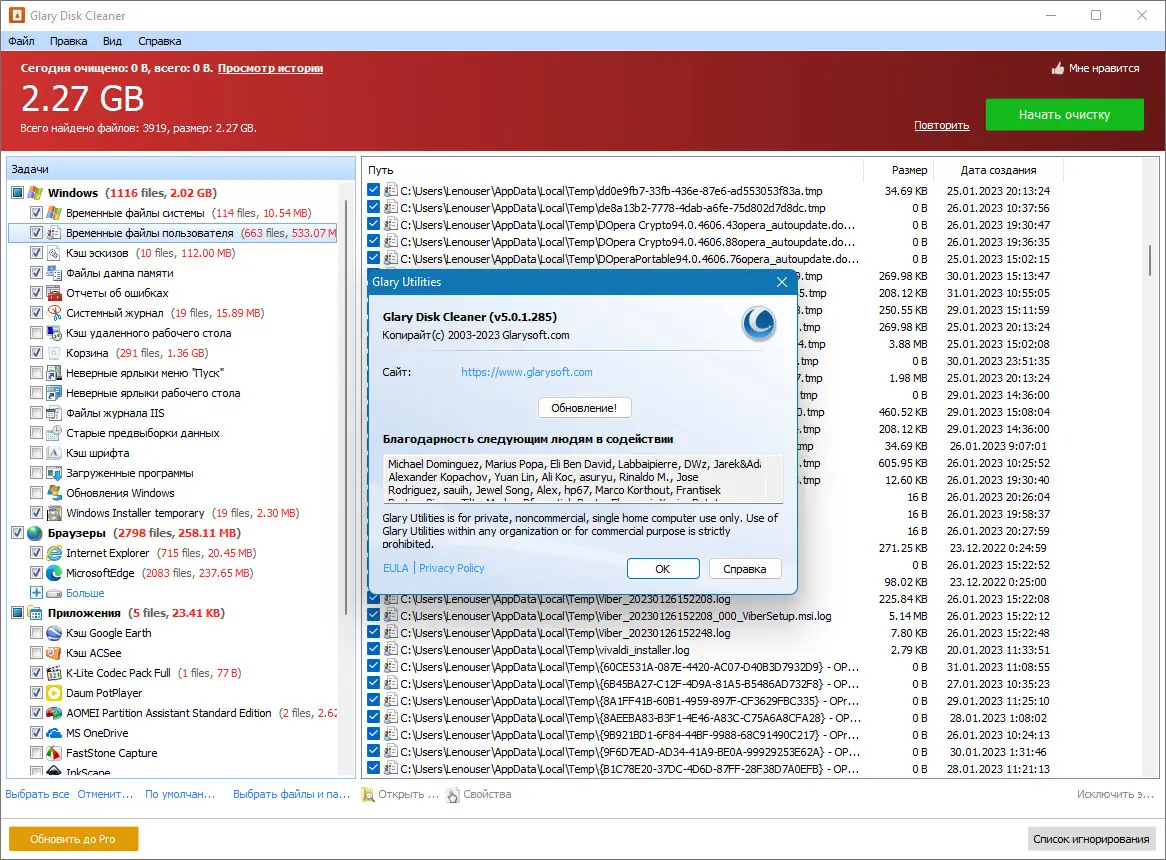Image resolution: width=1166 pixels, height=860 pixels.
Task: Sort by the Размер column header
Action: click(x=898, y=170)
